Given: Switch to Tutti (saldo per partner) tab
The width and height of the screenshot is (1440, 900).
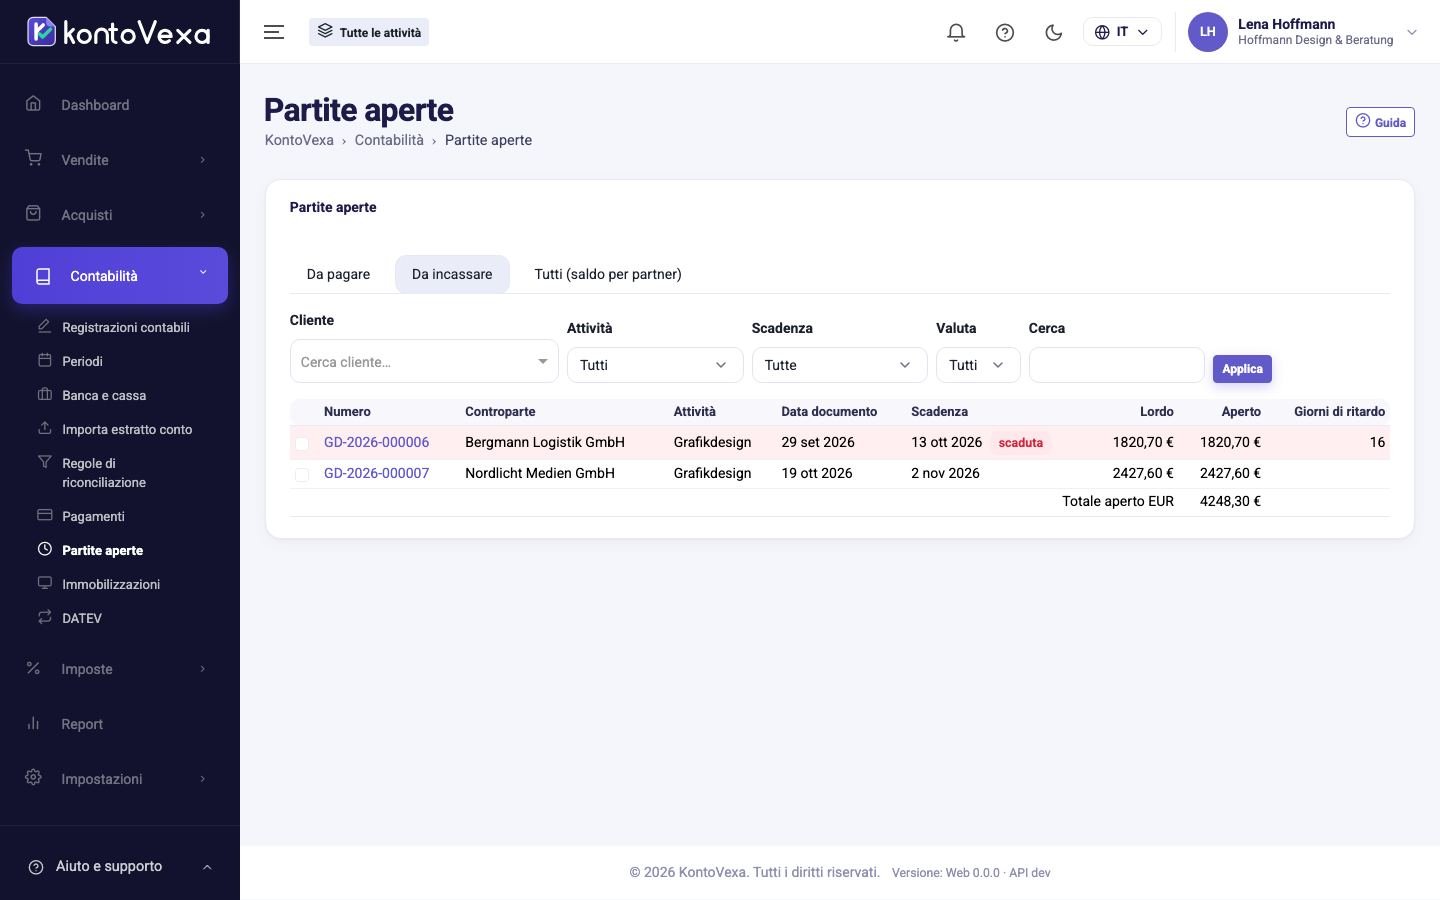Looking at the screenshot, I should click(608, 274).
